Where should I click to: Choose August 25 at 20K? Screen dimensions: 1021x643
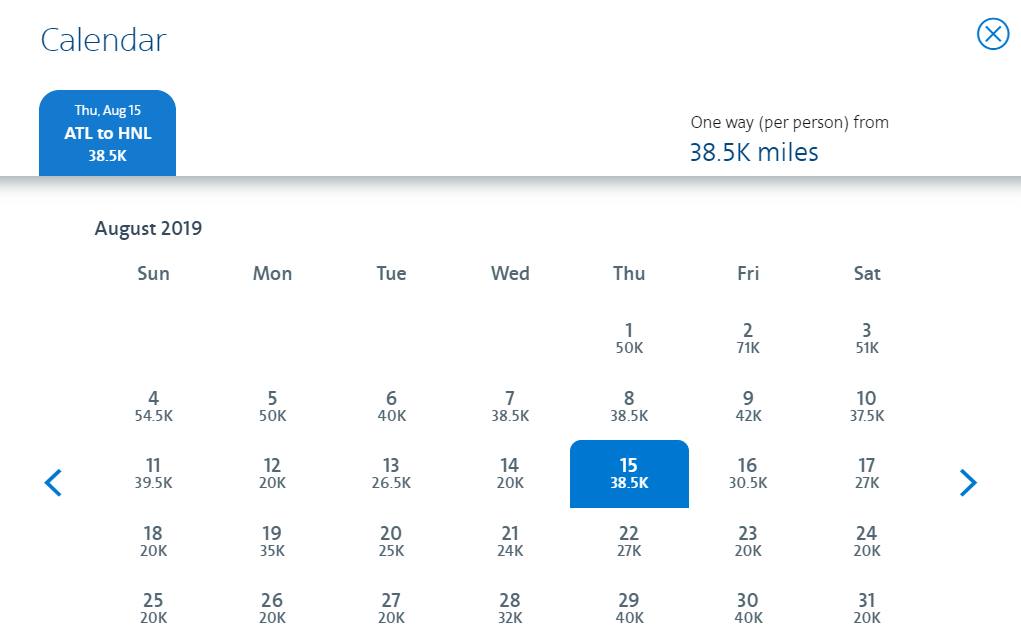coord(154,608)
